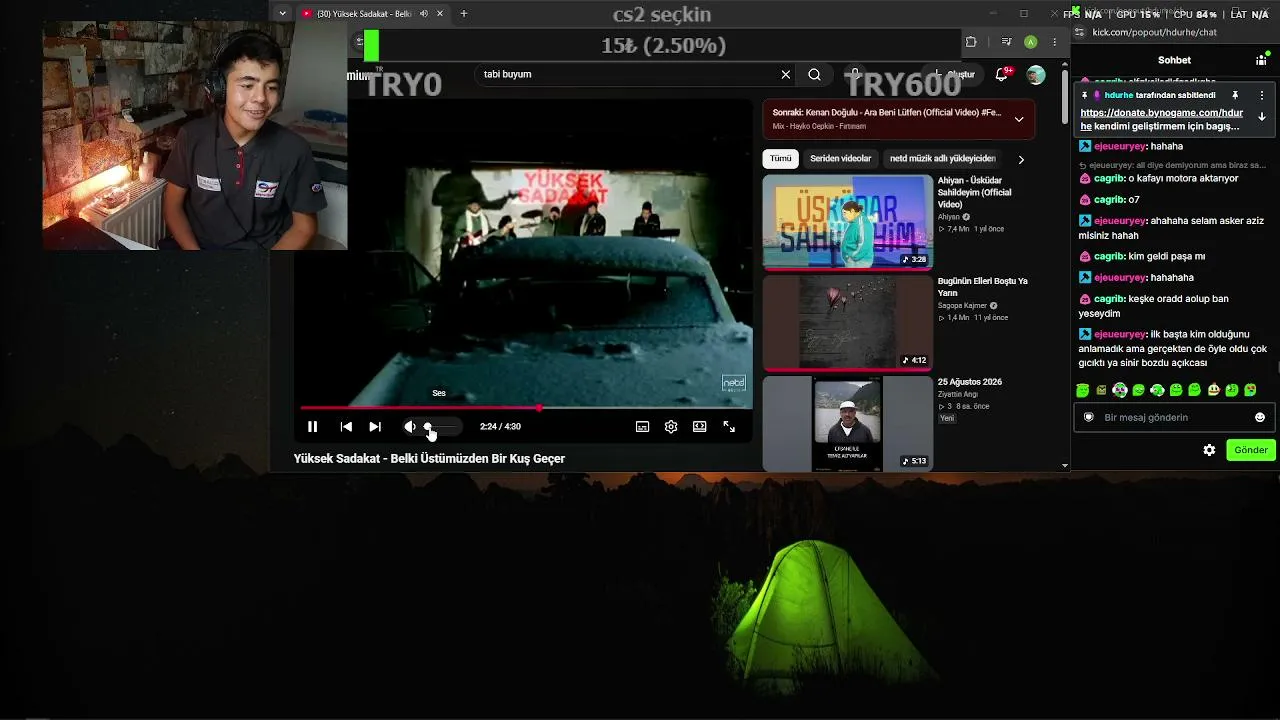Select the Tümü filter chip

[780, 158]
